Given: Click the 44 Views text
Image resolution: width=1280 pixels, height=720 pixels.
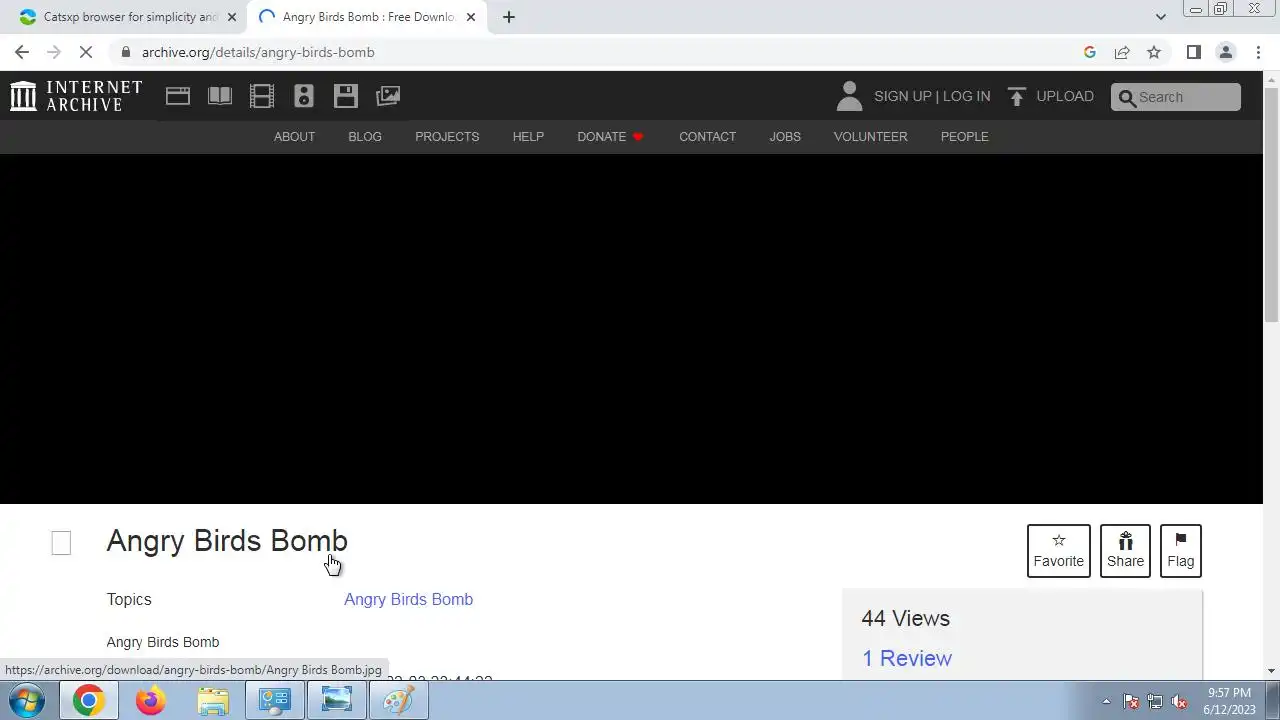Looking at the screenshot, I should click(x=905, y=618).
